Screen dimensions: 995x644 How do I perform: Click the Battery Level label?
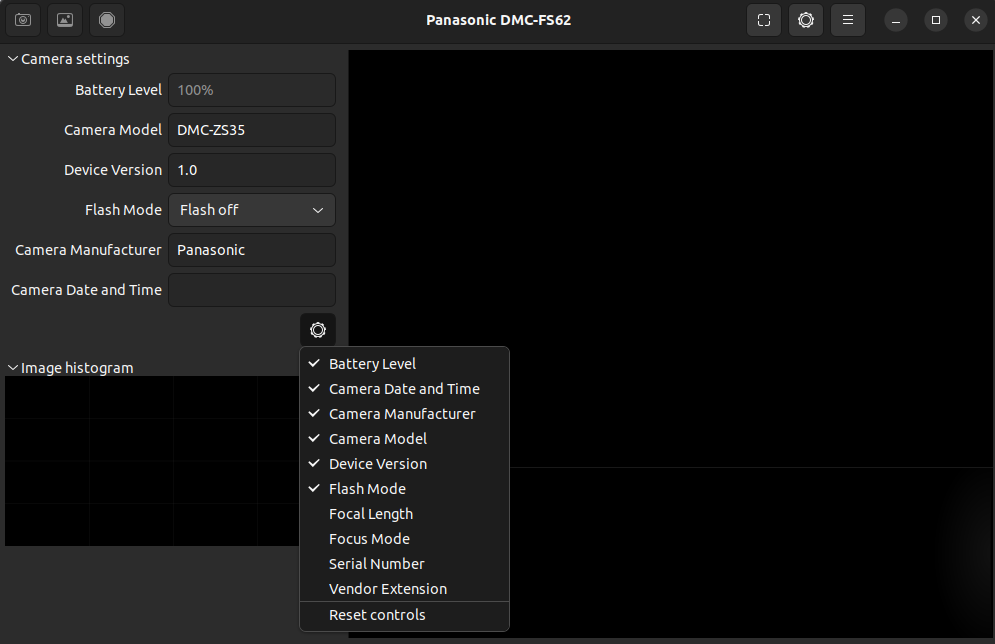tap(118, 90)
